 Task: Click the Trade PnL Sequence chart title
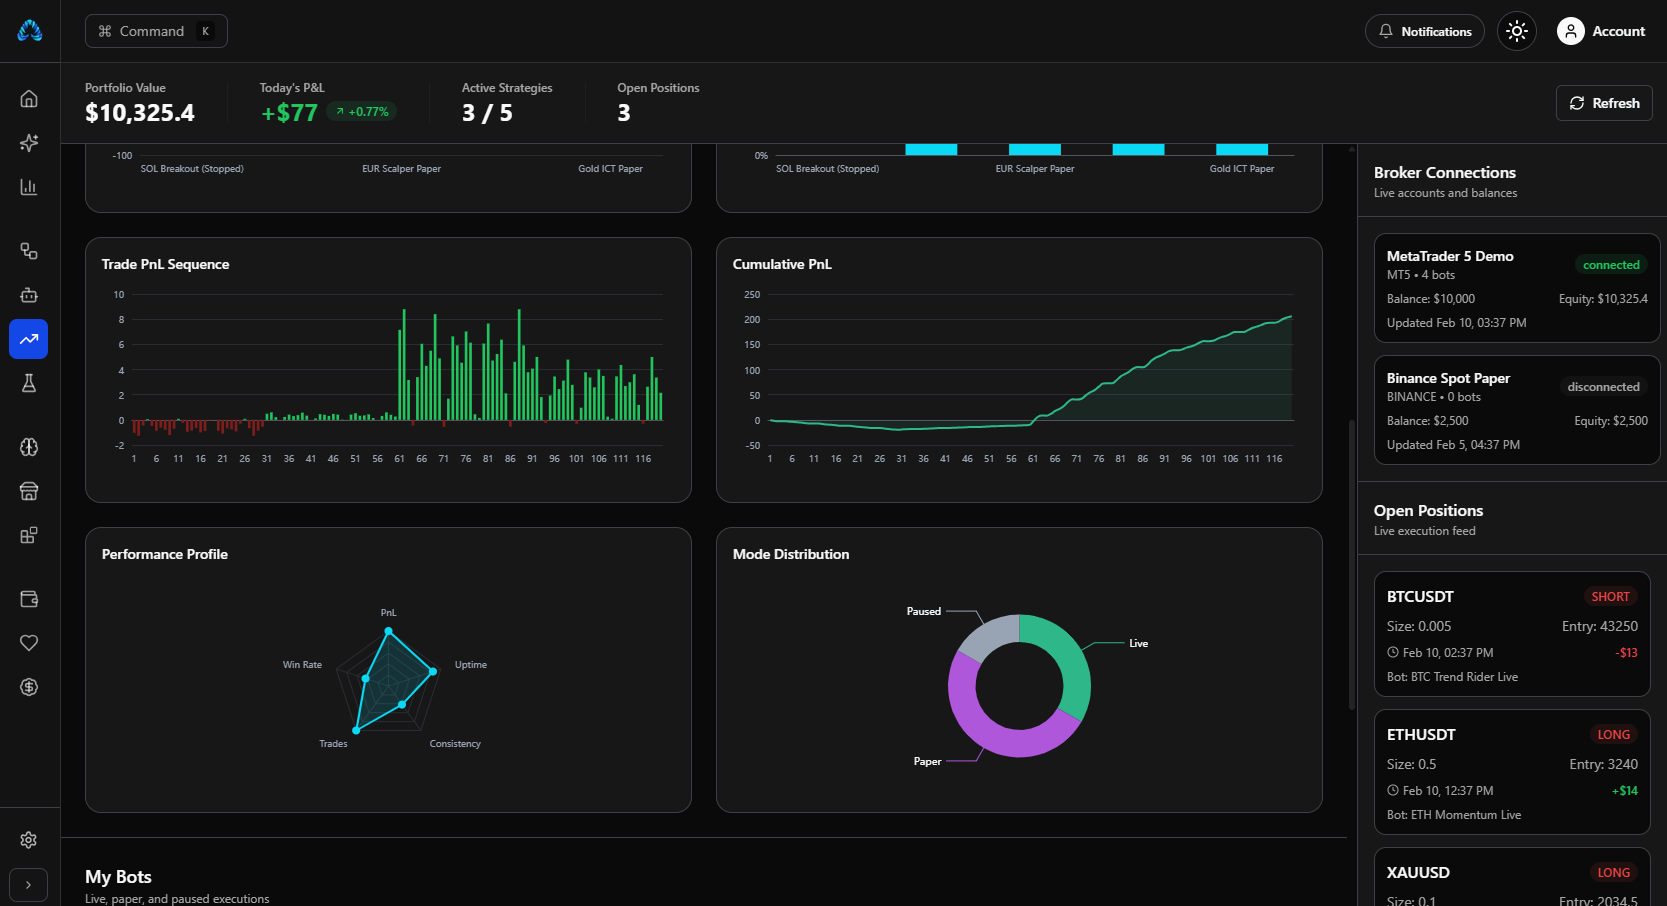point(165,264)
